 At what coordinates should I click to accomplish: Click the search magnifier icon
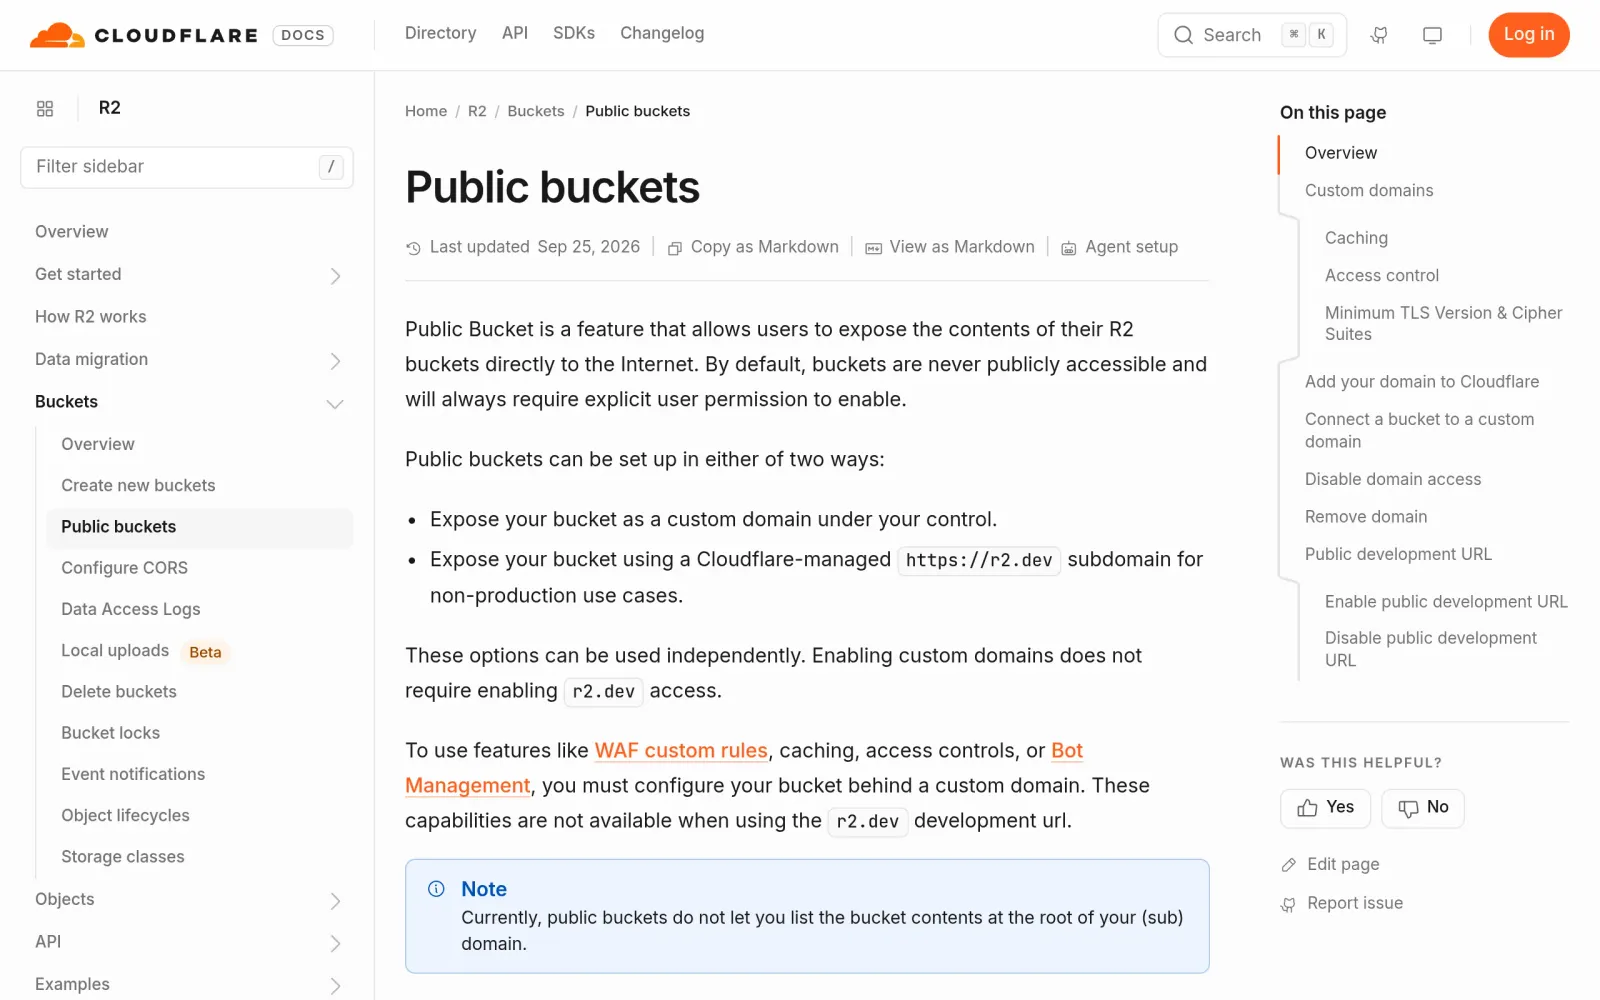pyautogui.click(x=1184, y=35)
